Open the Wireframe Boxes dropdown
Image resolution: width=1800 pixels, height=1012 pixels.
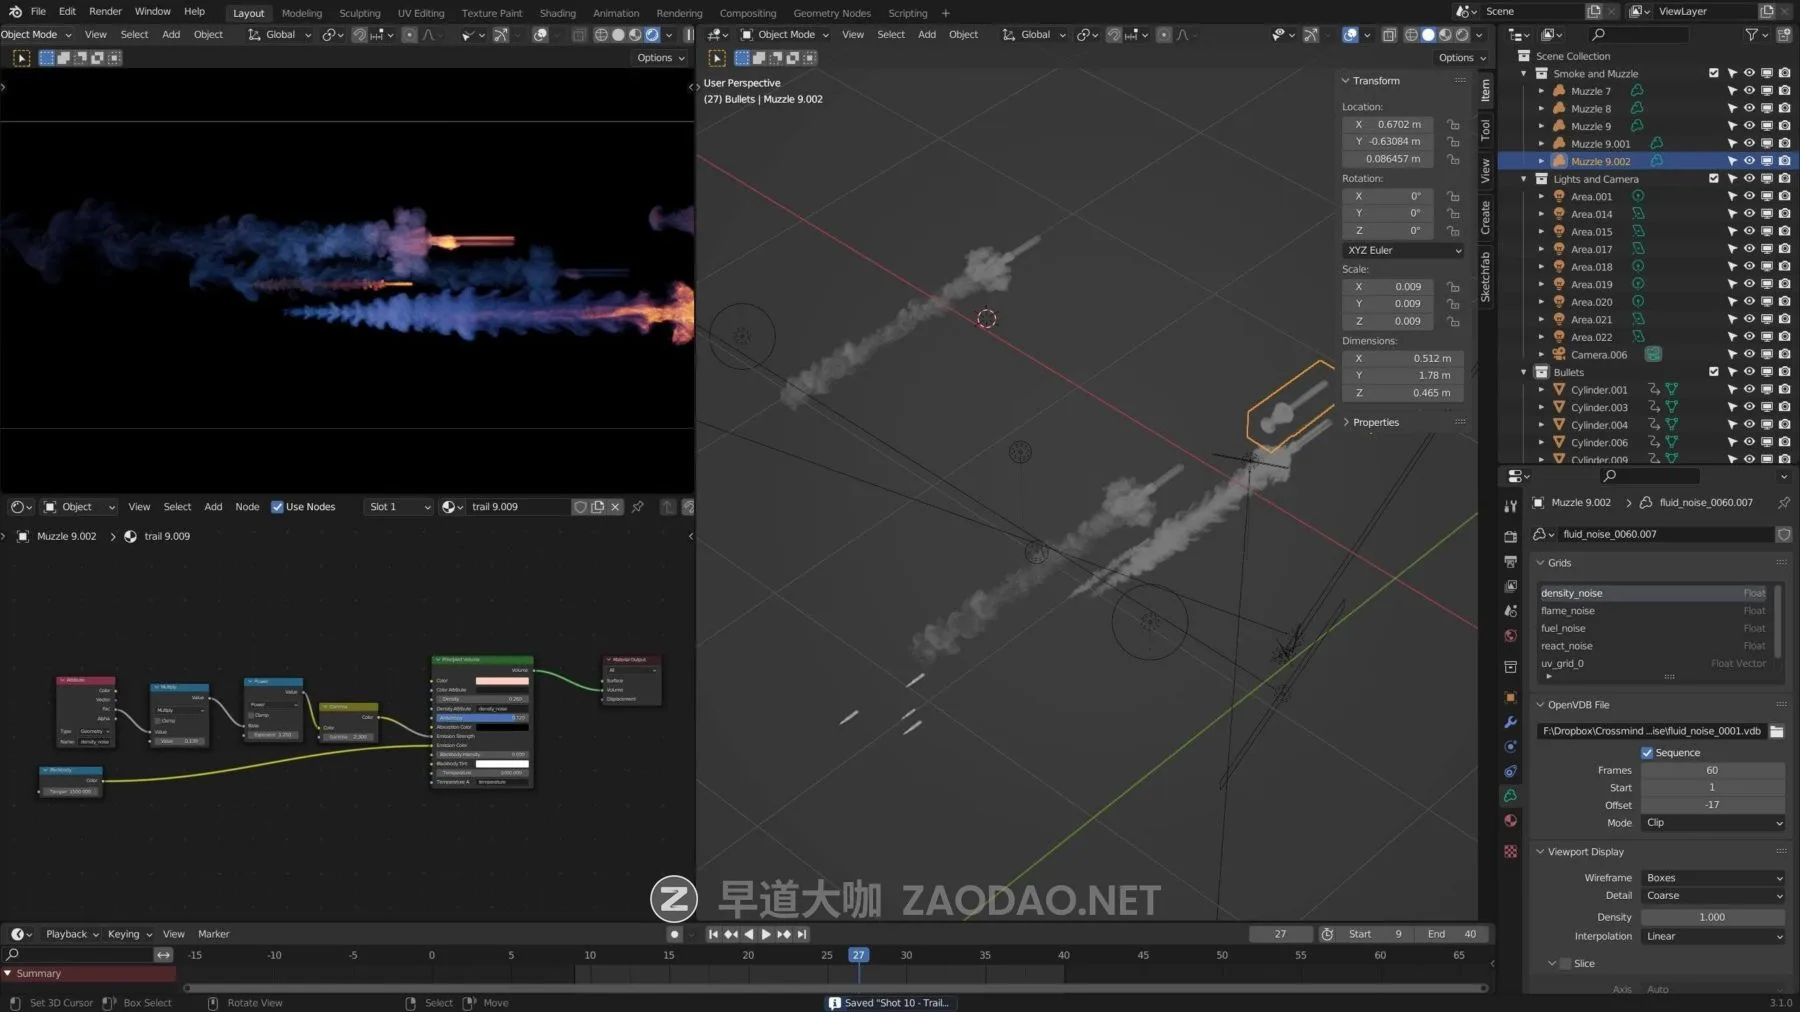[1712, 878]
